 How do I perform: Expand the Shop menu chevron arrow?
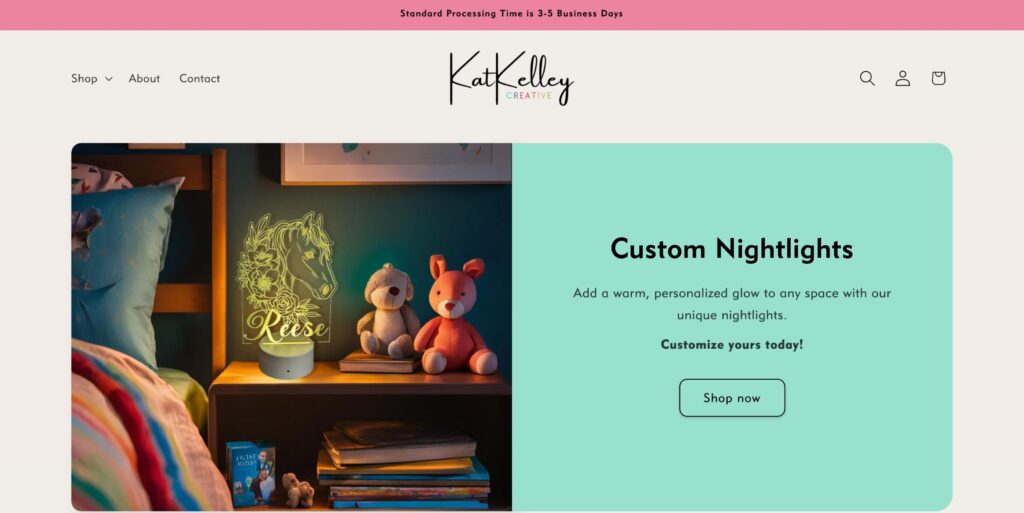108,79
